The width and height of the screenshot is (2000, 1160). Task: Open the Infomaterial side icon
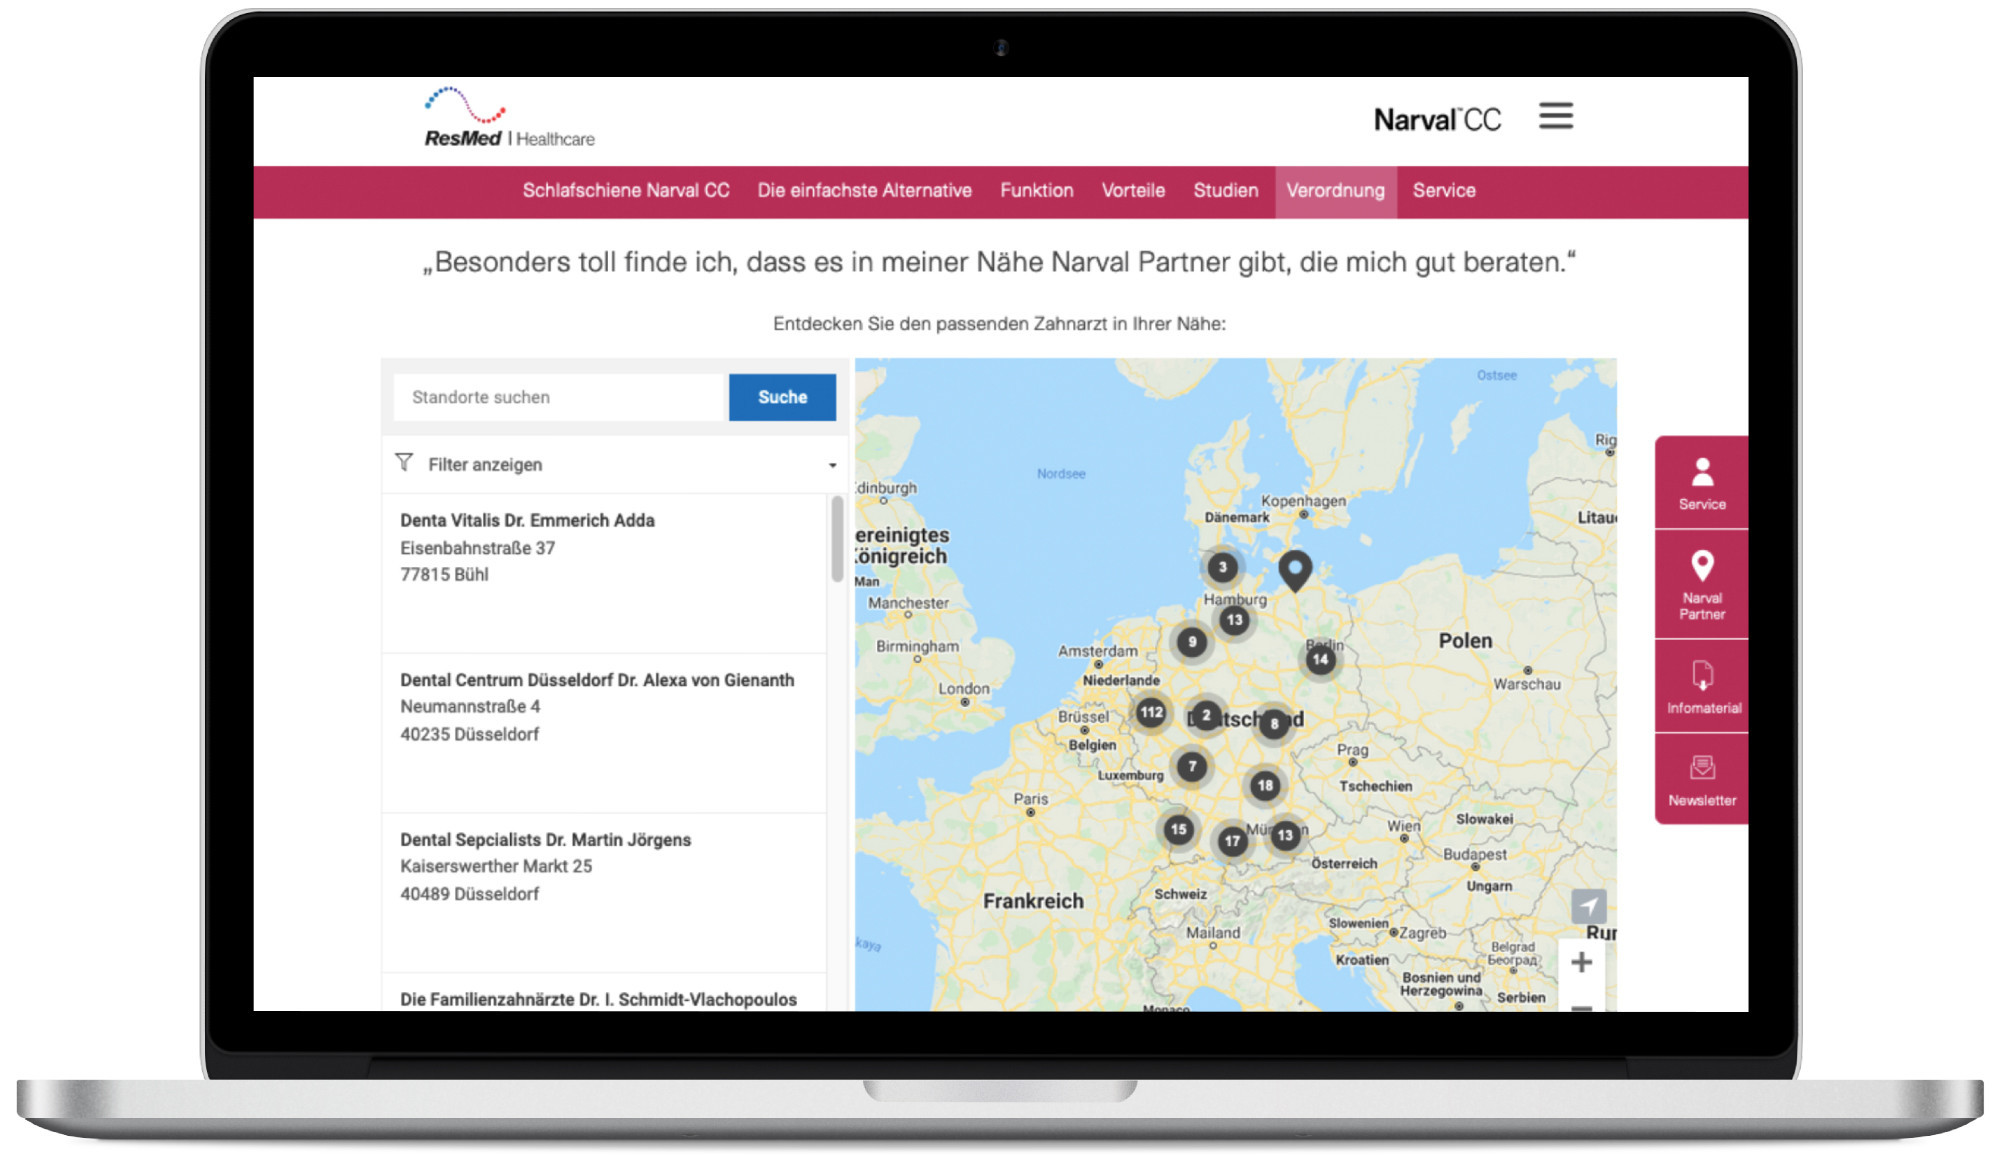tap(1702, 687)
